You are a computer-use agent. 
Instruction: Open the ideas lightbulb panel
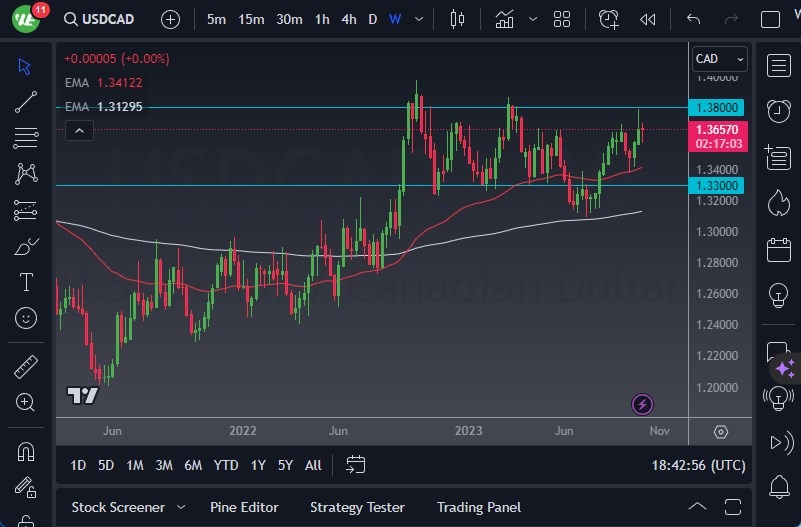779,295
